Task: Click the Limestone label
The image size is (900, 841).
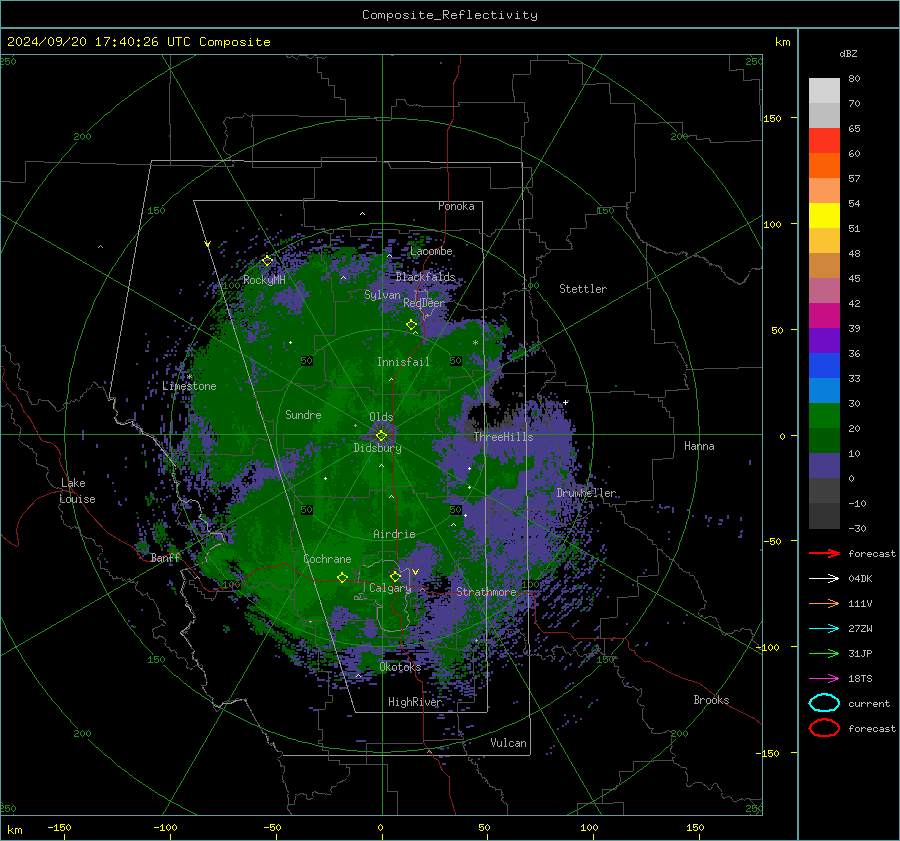Action: [x=189, y=386]
